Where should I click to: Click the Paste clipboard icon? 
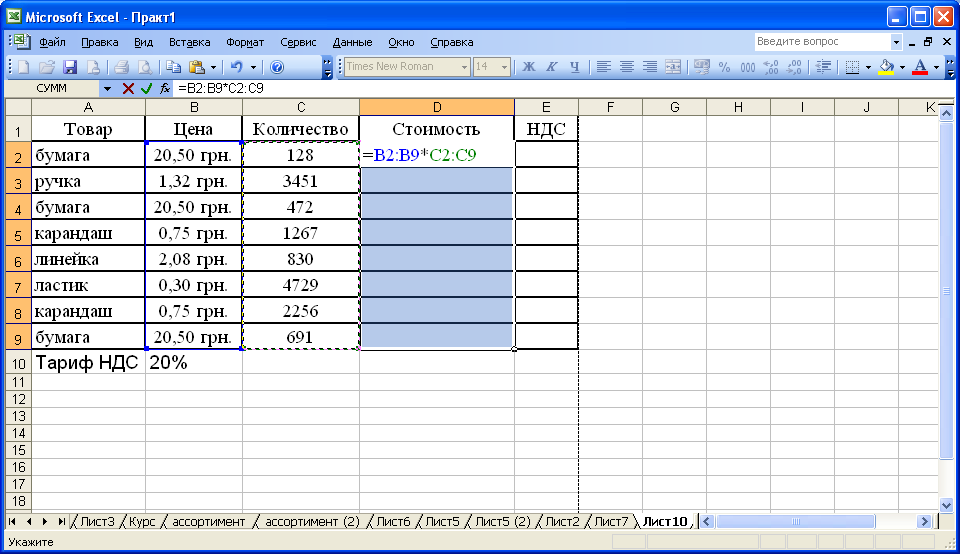click(x=197, y=67)
